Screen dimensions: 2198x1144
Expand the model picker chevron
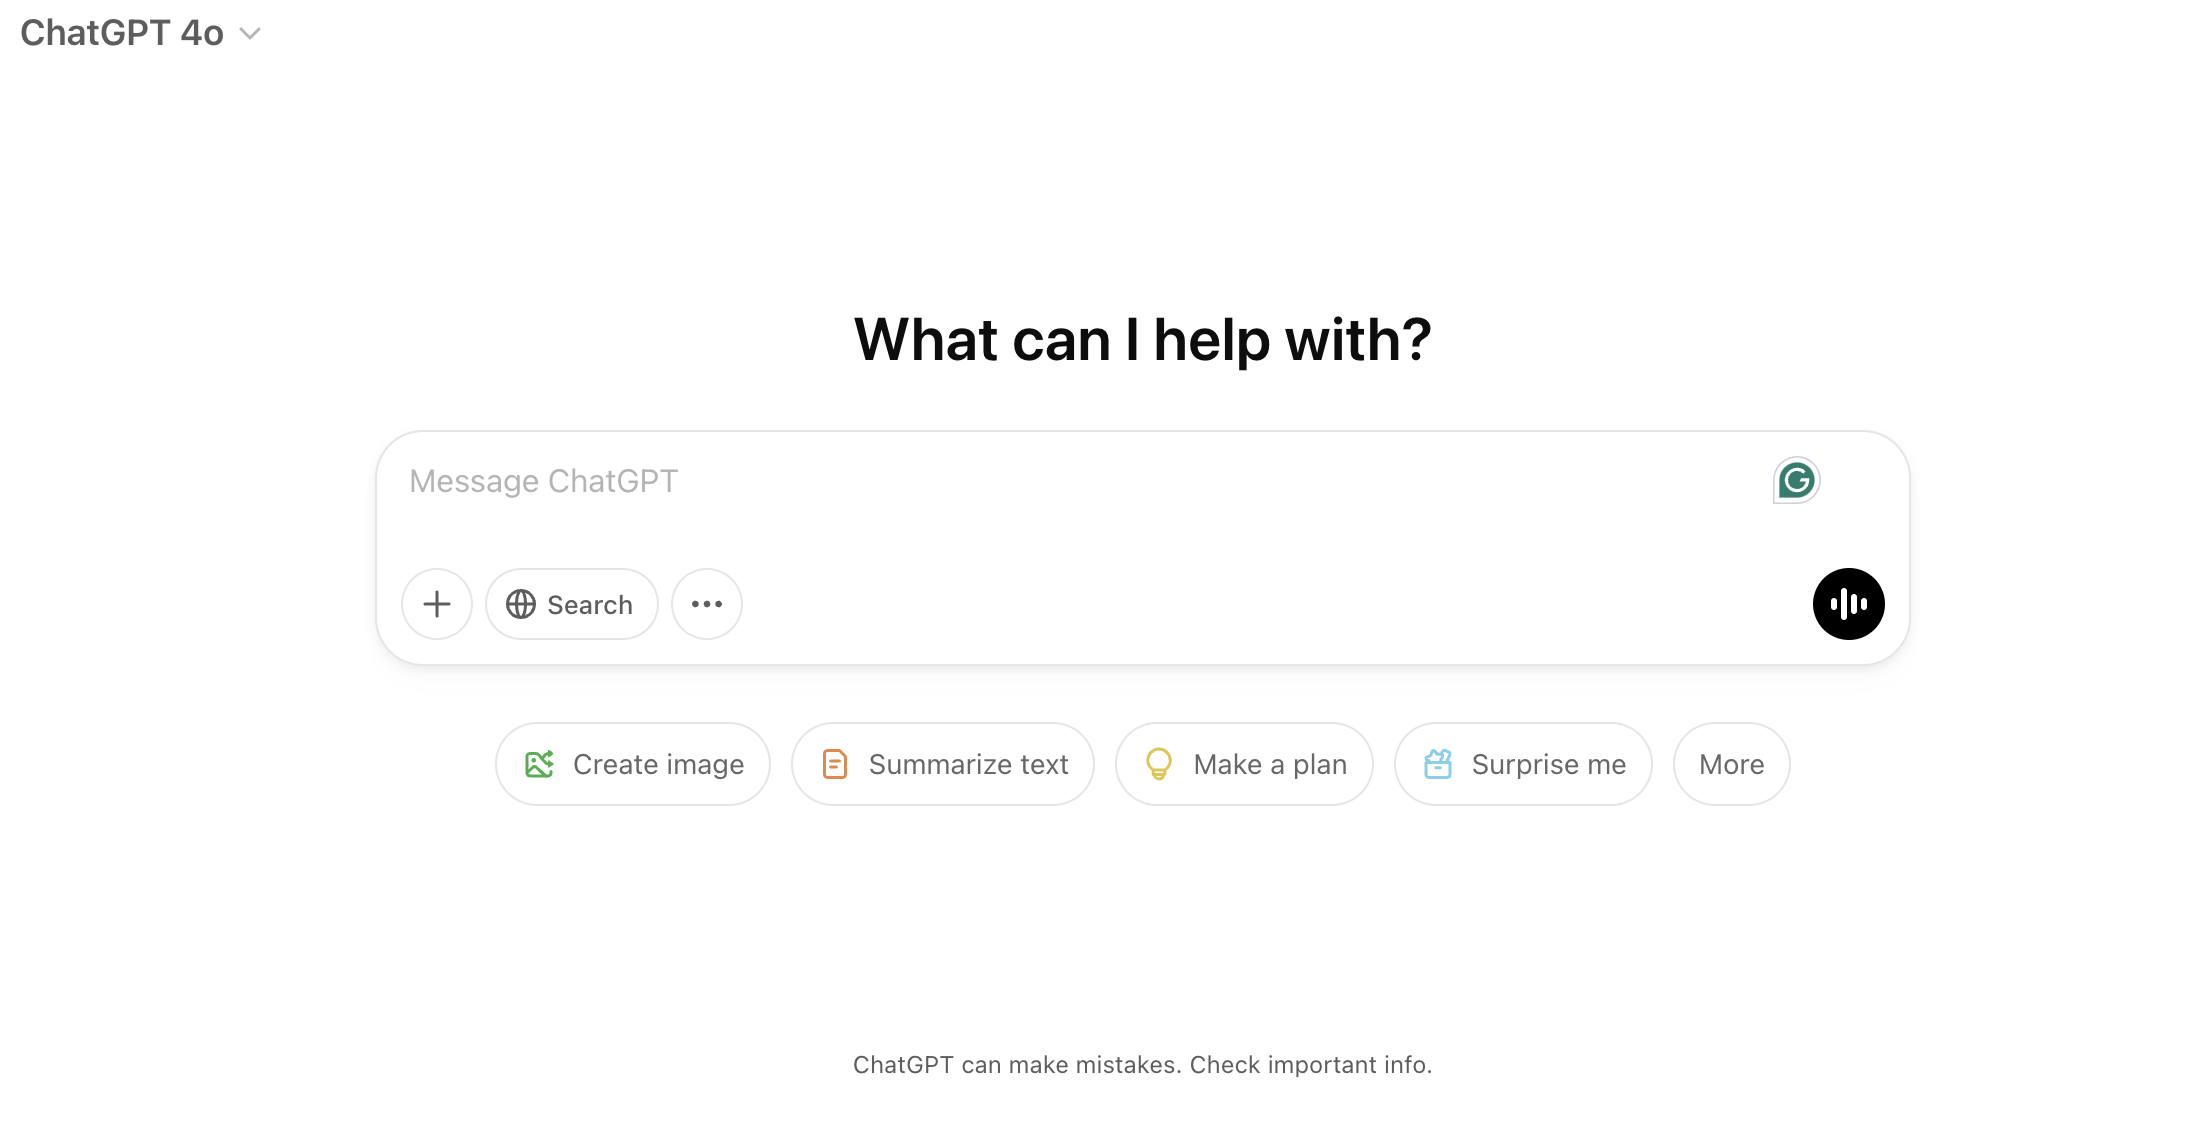(250, 34)
